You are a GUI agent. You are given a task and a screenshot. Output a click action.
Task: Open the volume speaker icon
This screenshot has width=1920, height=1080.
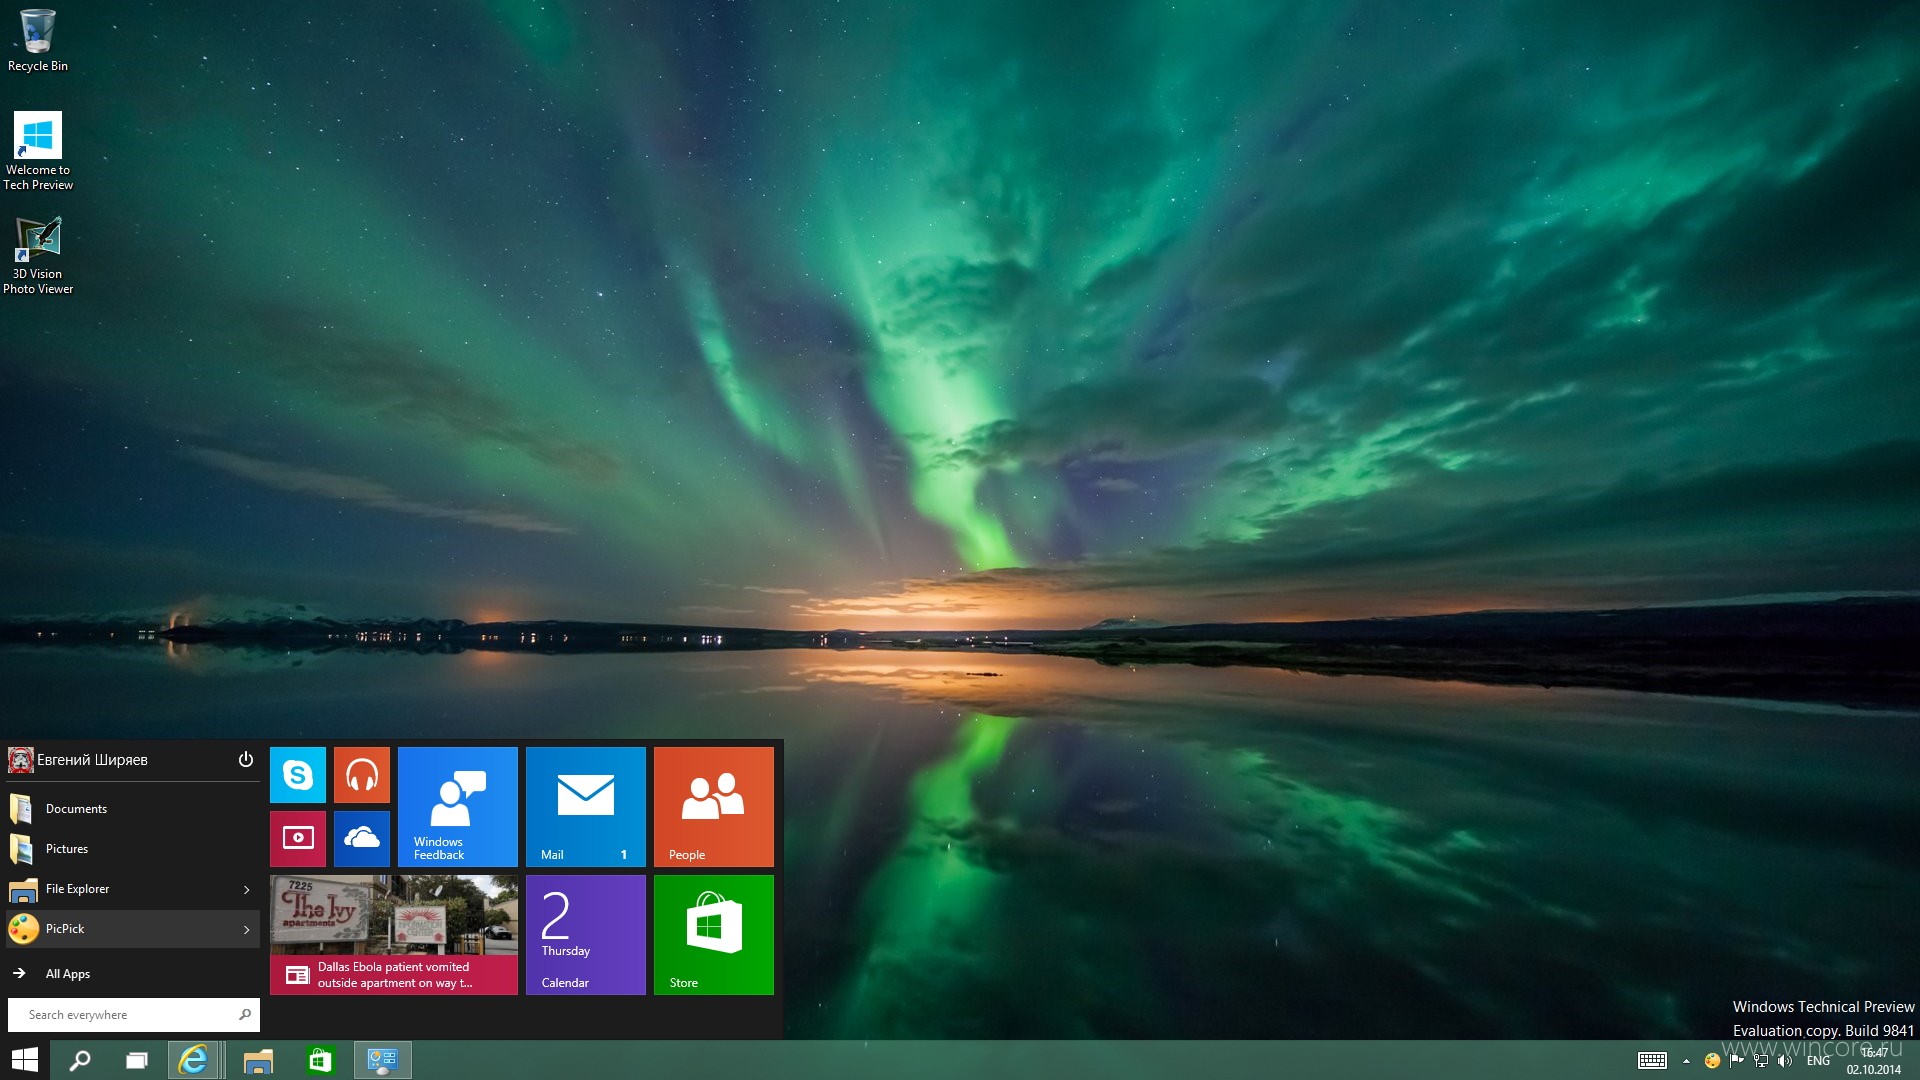point(1785,1061)
